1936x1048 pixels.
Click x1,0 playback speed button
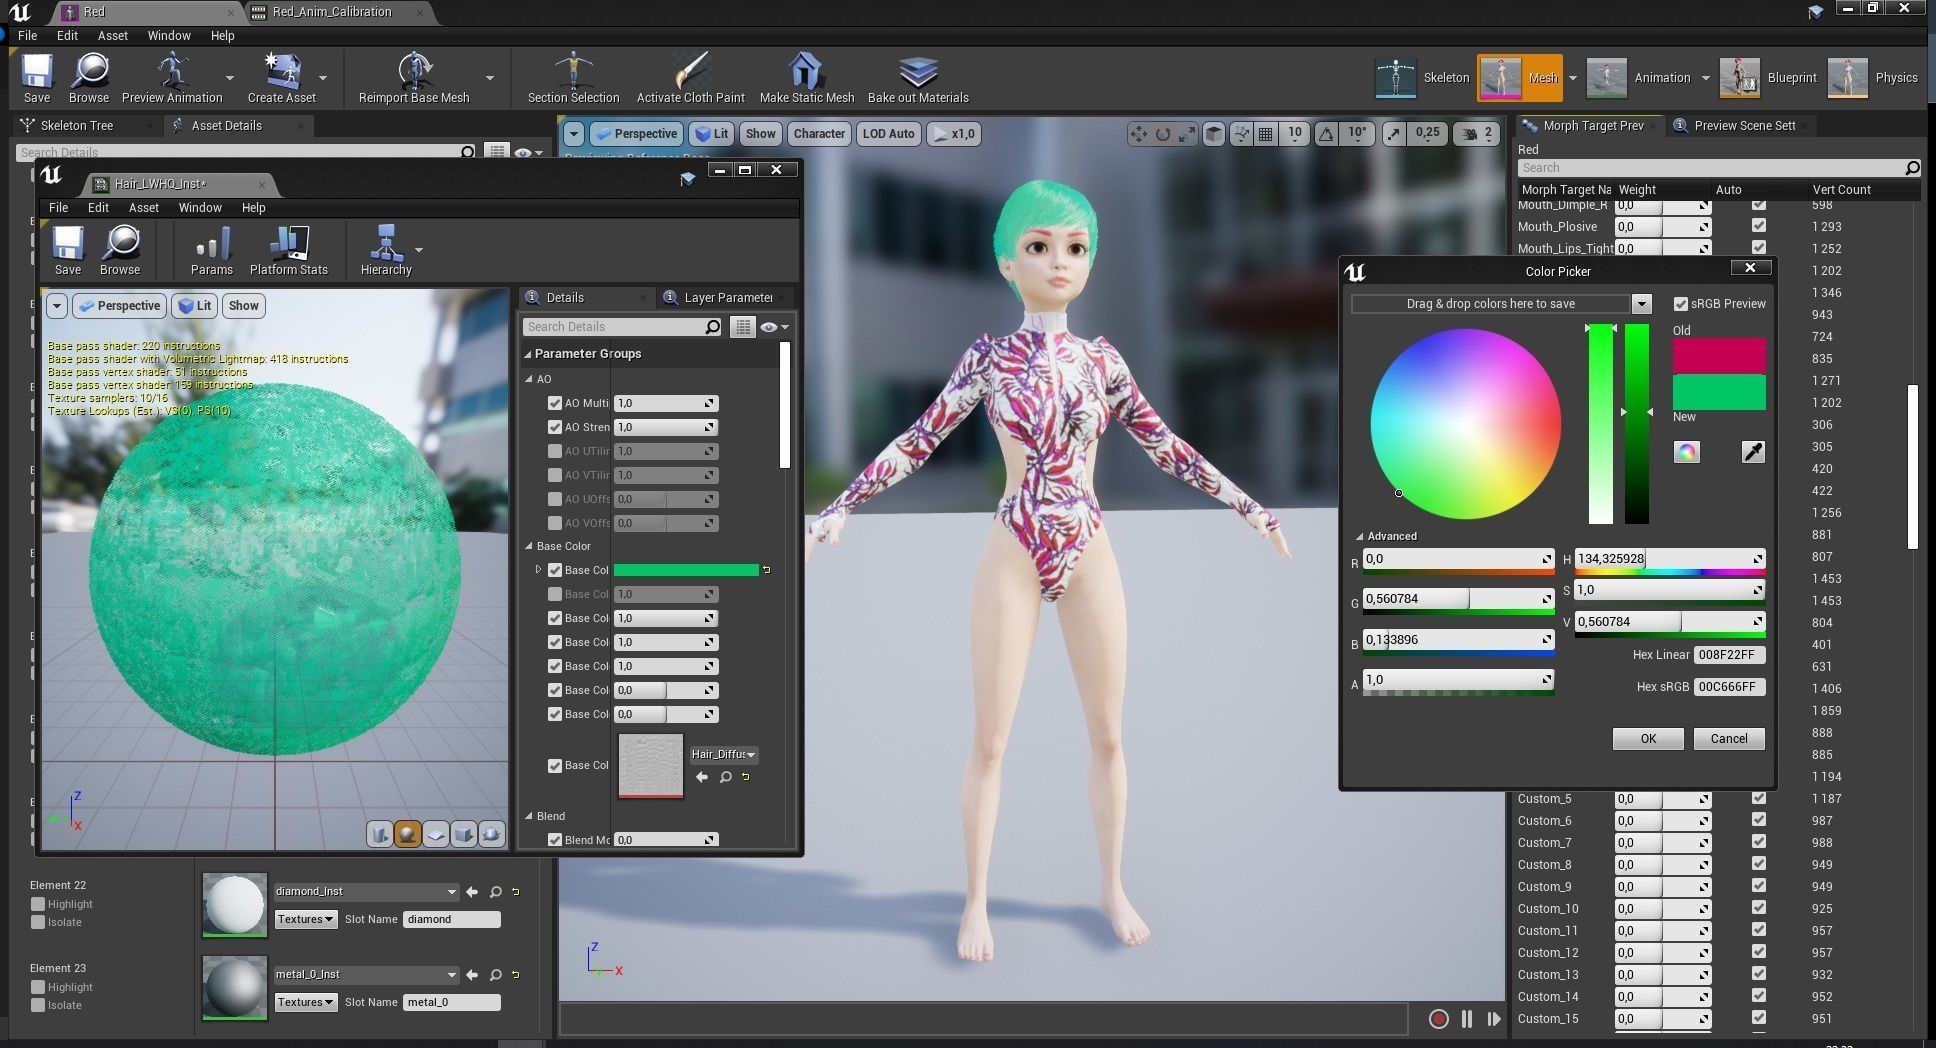[x=954, y=134]
